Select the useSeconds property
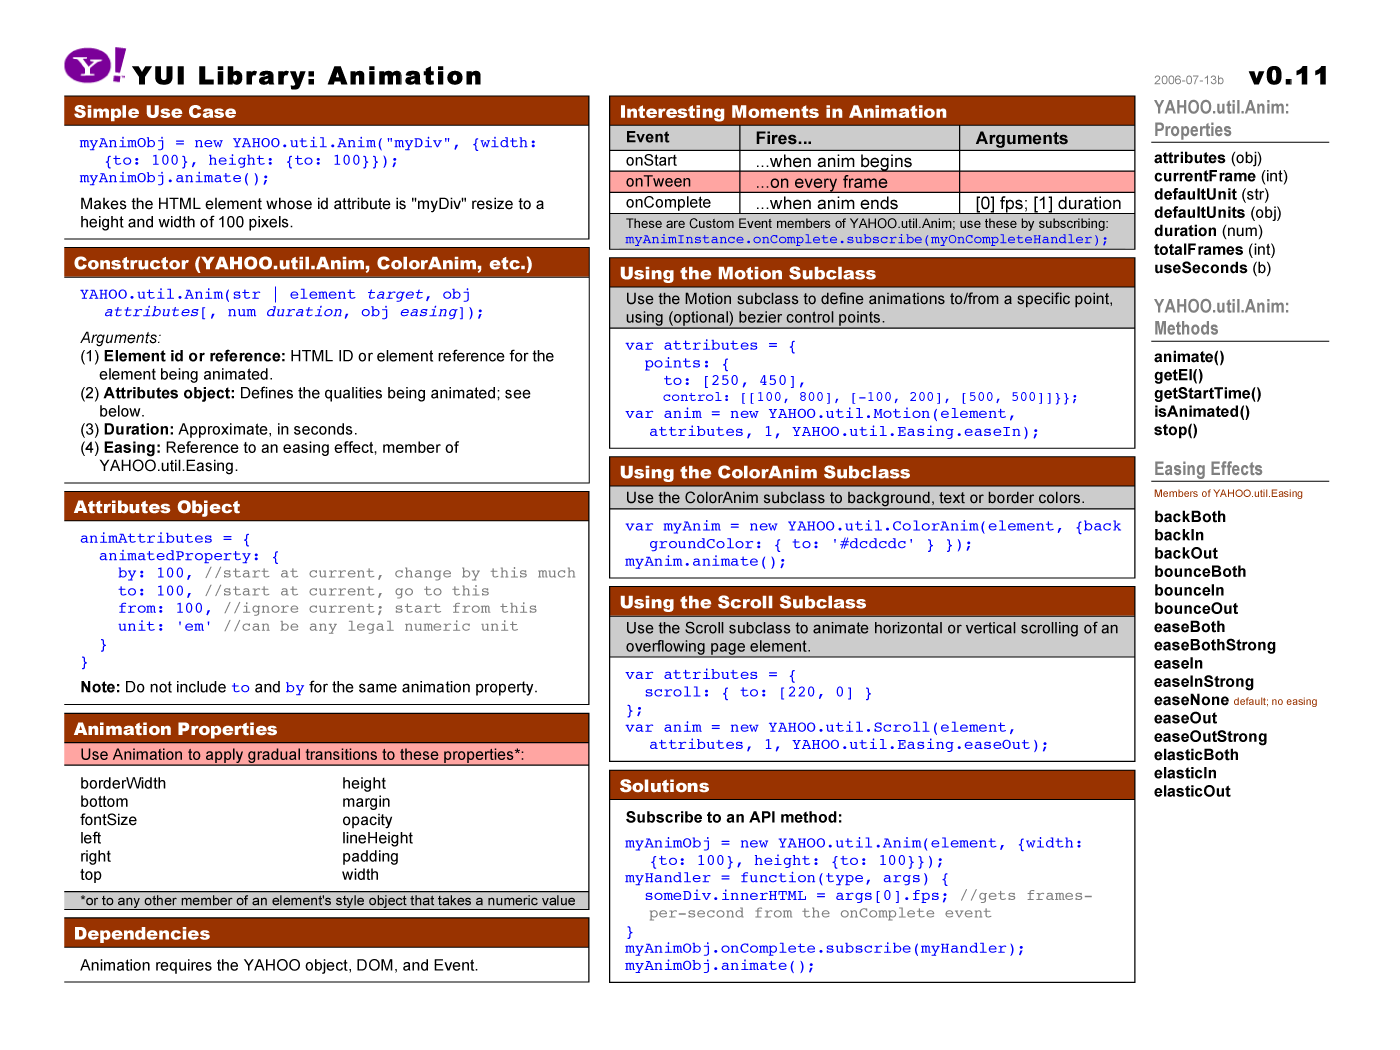1400x1050 pixels. click(1200, 267)
